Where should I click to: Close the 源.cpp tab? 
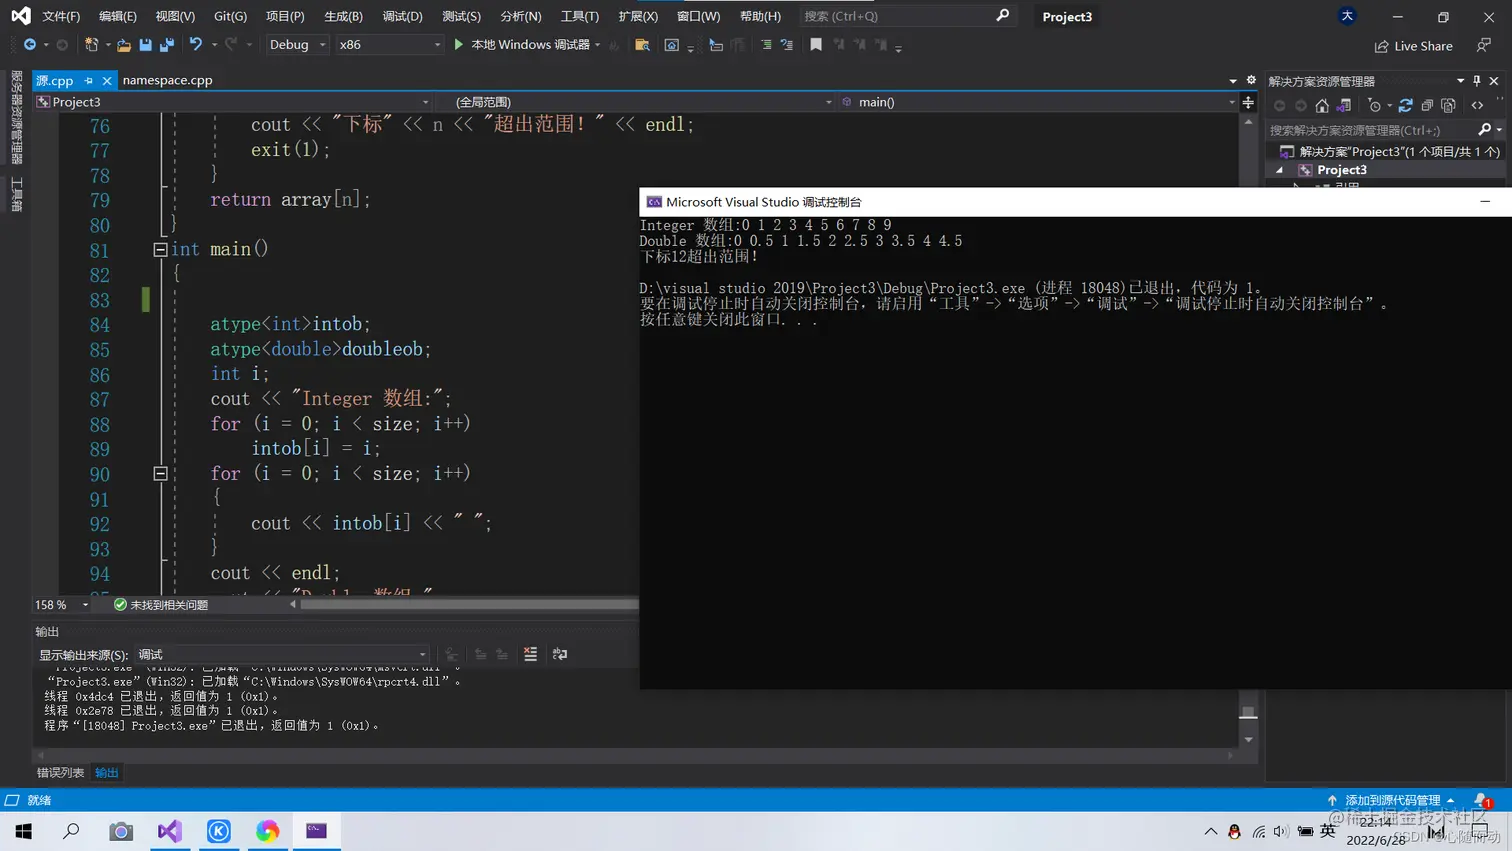tap(107, 81)
